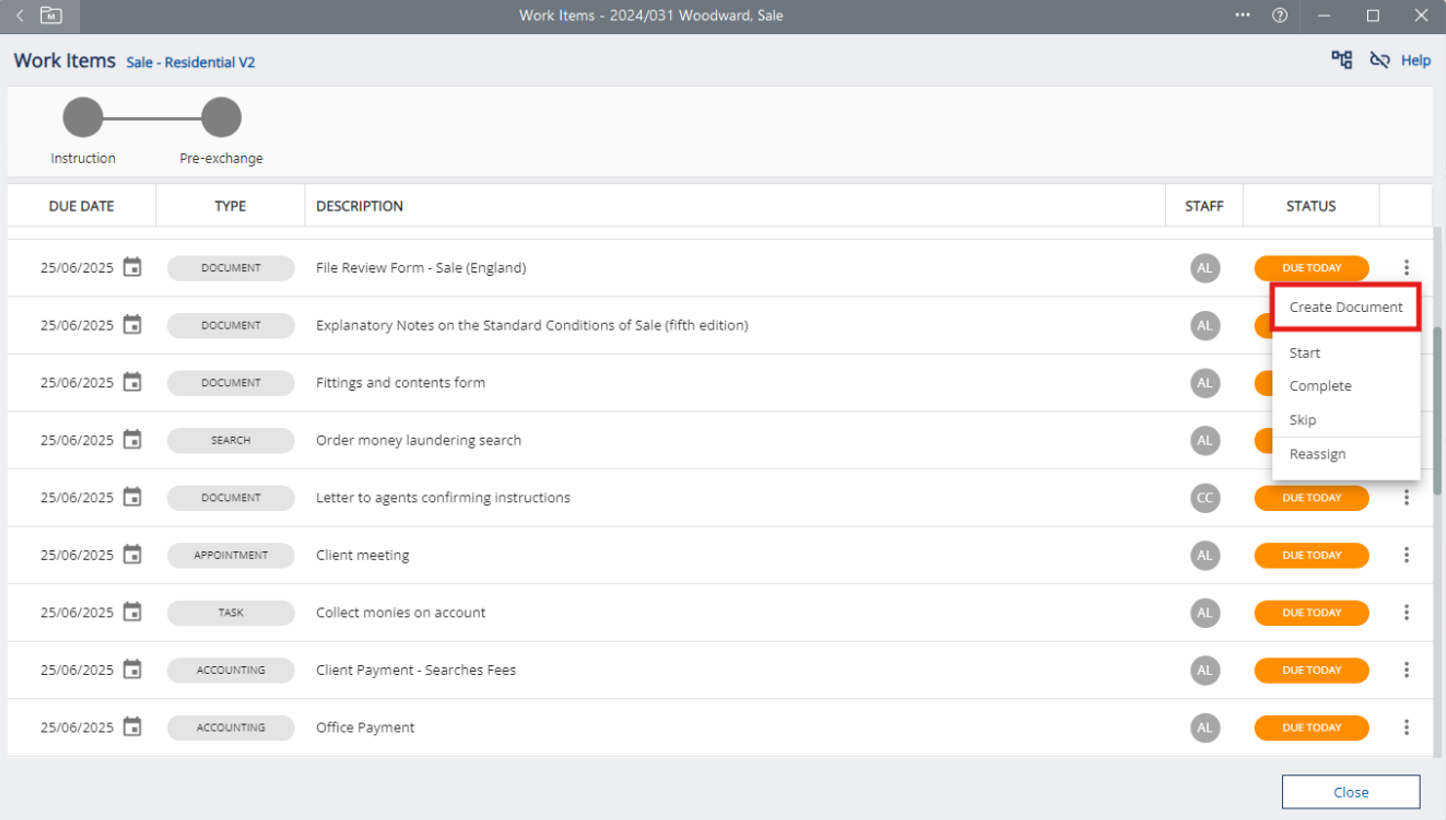Viewport: 1446px width, 820px height.
Task: Click the matter folder icon in title bar
Action: point(50,16)
